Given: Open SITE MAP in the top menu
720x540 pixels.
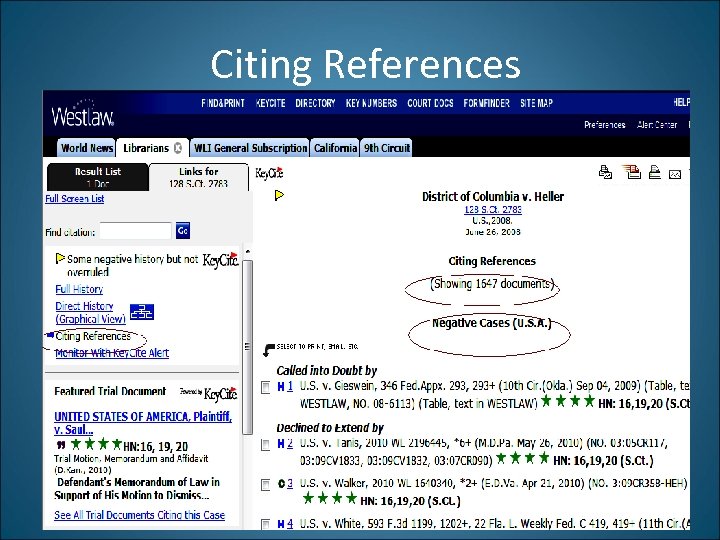Looking at the screenshot, I should point(536,103).
